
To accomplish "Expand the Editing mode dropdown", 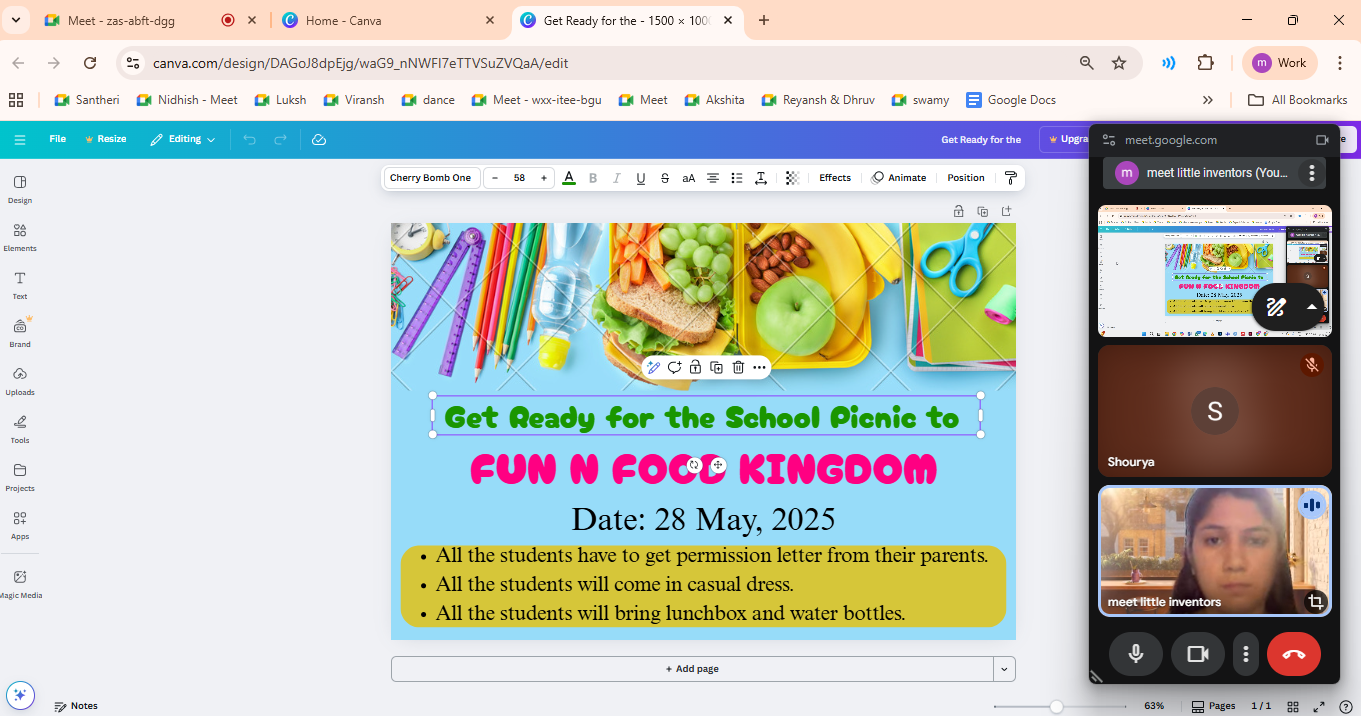I will pyautogui.click(x=183, y=139).
